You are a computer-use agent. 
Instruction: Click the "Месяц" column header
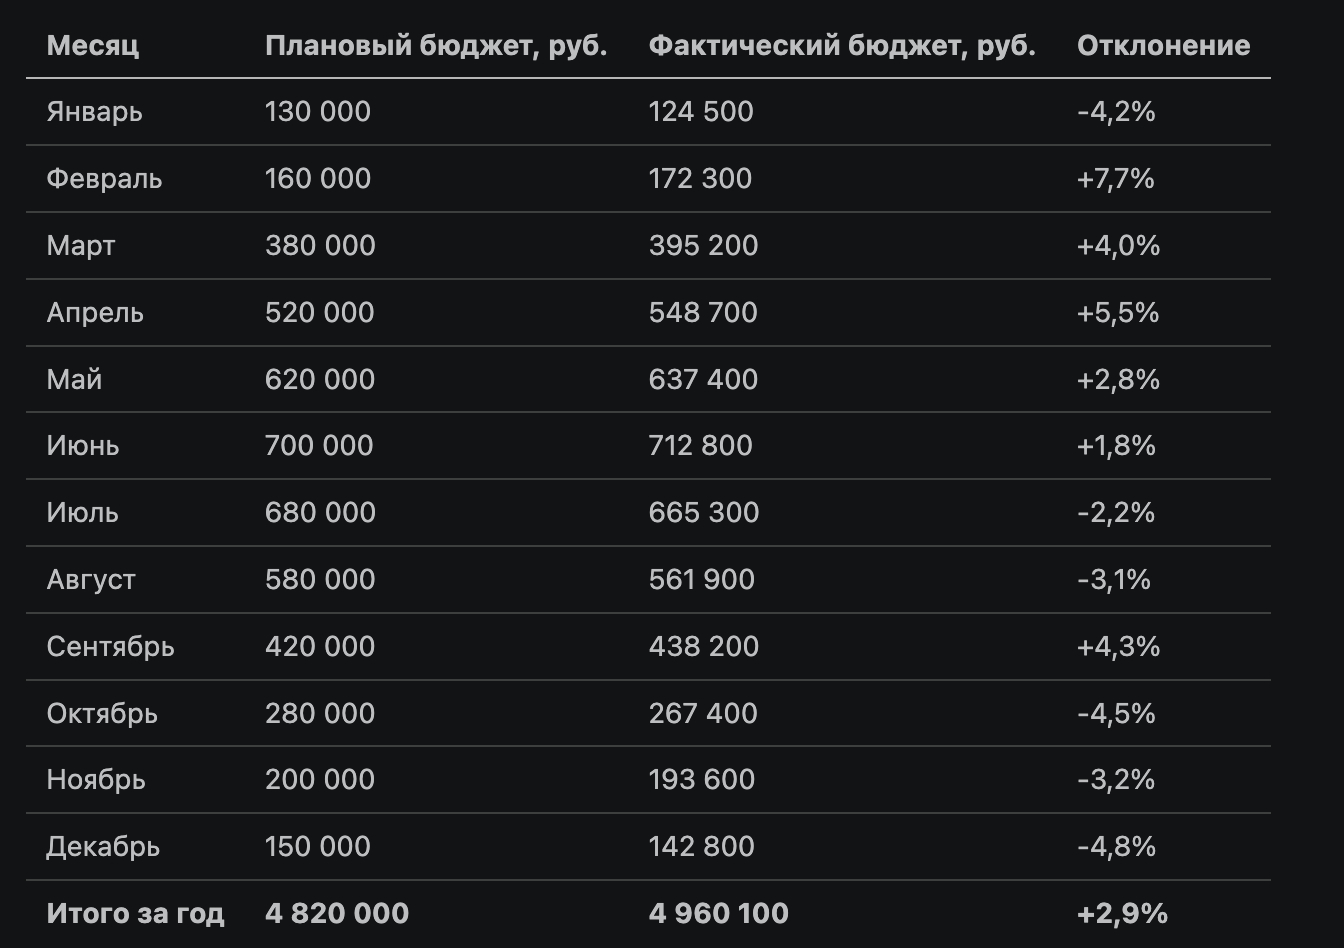click(x=92, y=45)
